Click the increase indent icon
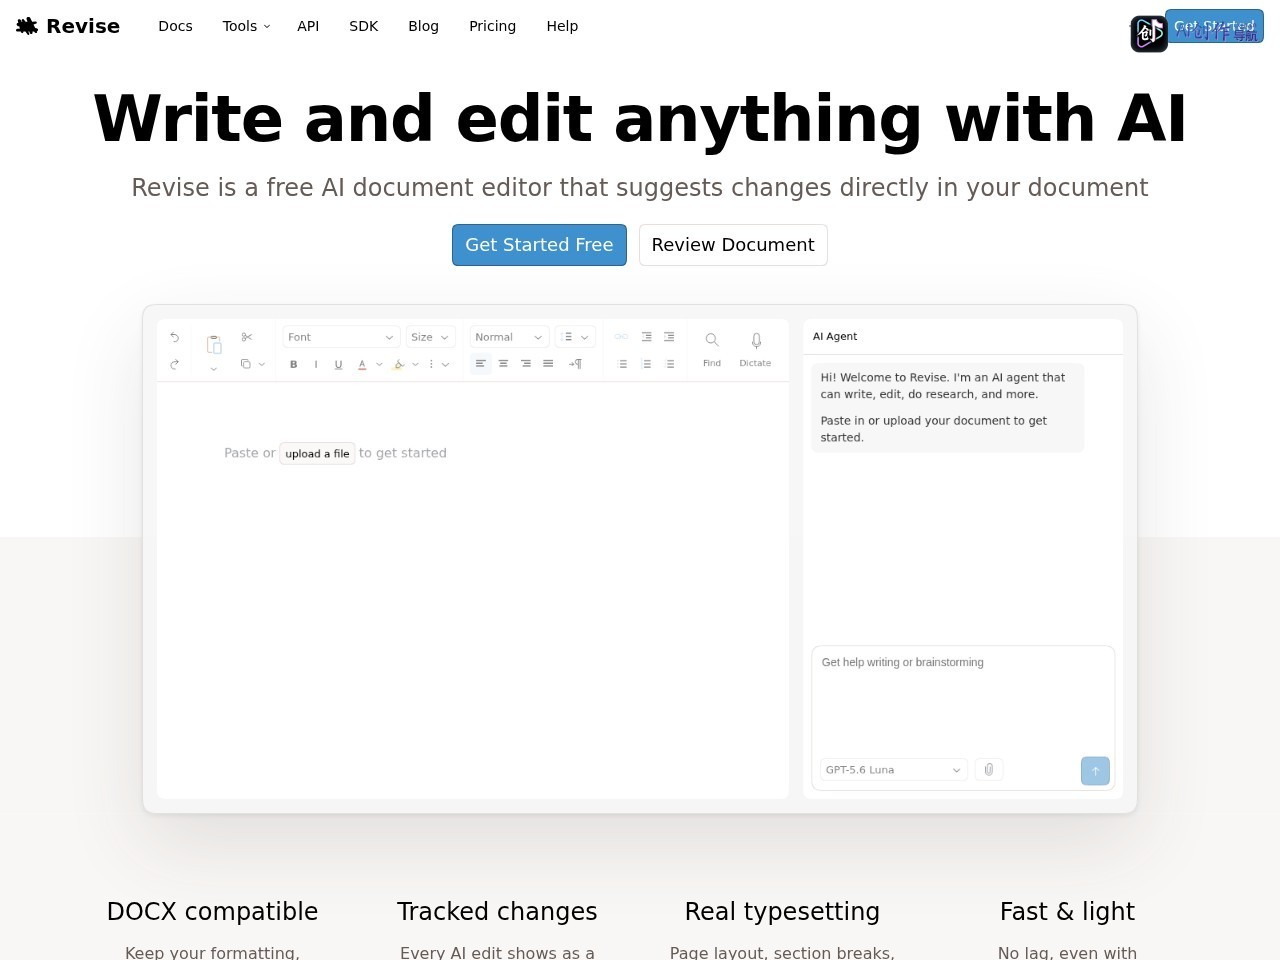This screenshot has height=960, width=1280. (x=669, y=337)
